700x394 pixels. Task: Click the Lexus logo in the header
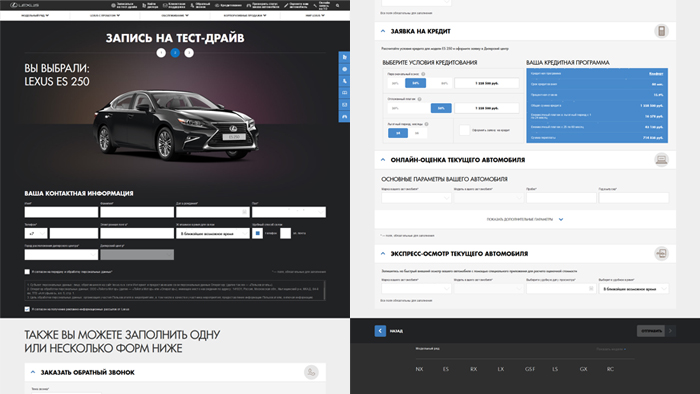25,5
